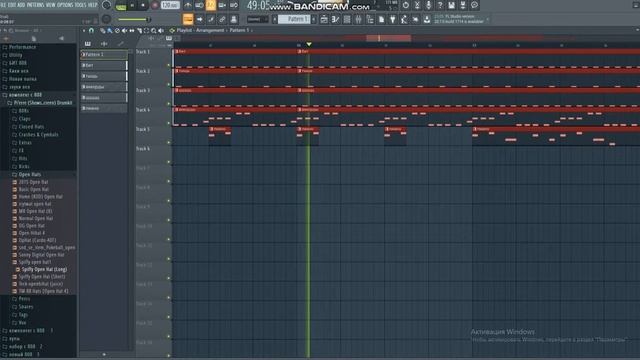The width and height of the screenshot is (640, 360).
Task: Click the floppy disk save icon
Action: tap(451, 5)
